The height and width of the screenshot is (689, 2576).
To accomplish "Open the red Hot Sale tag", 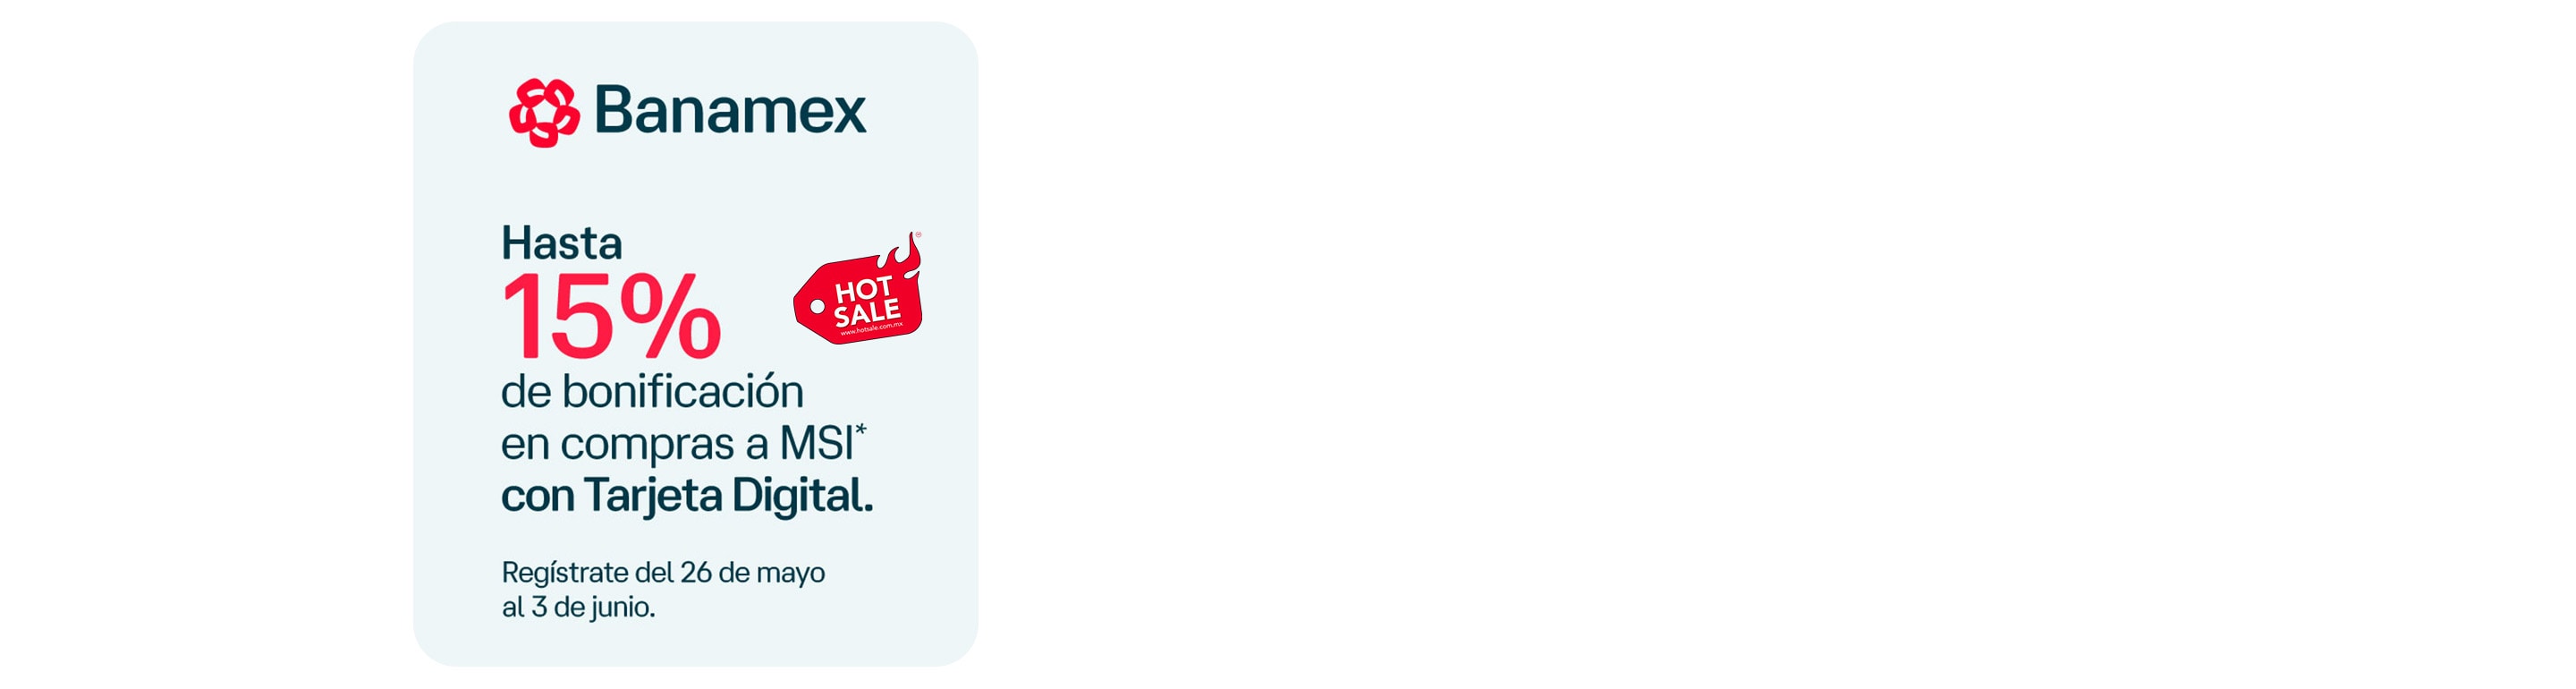I will pyautogui.click(x=858, y=290).
